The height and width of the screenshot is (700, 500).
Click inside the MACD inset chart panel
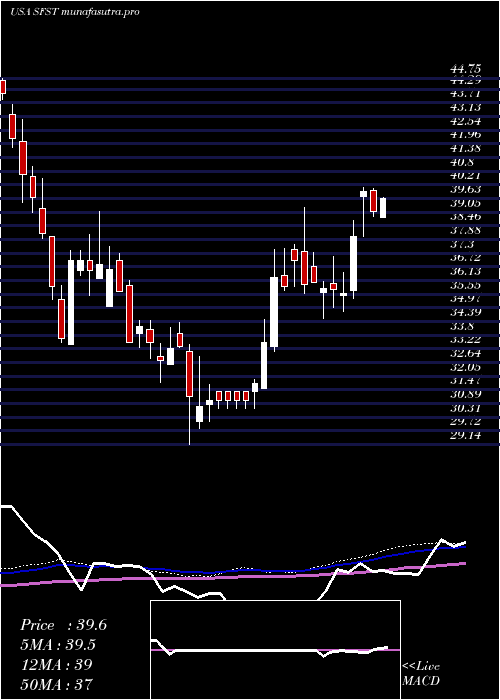[275, 650]
